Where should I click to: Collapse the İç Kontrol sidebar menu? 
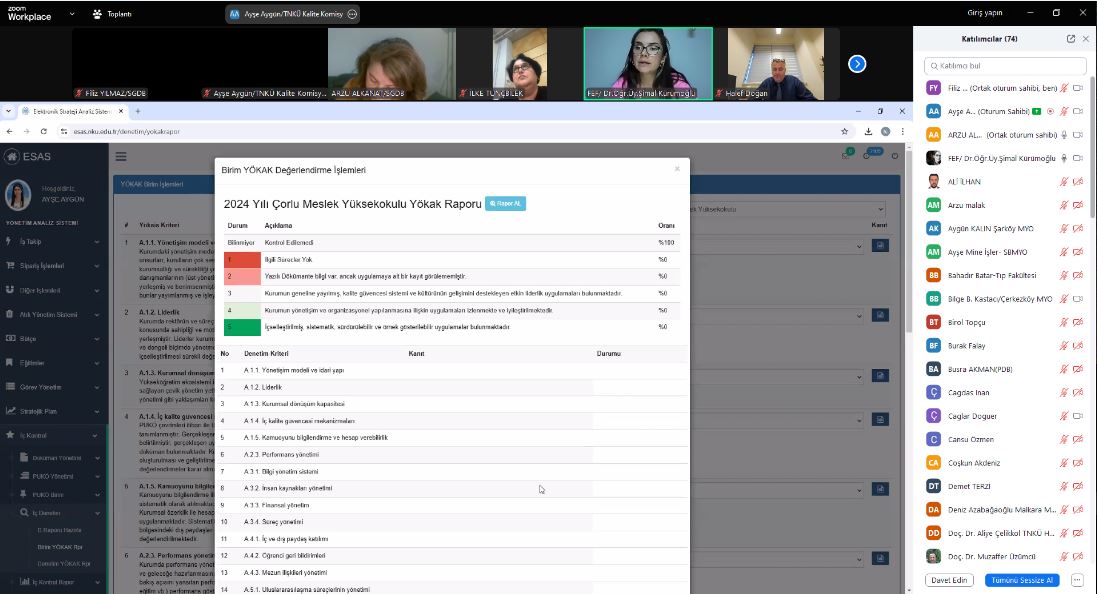[54, 435]
